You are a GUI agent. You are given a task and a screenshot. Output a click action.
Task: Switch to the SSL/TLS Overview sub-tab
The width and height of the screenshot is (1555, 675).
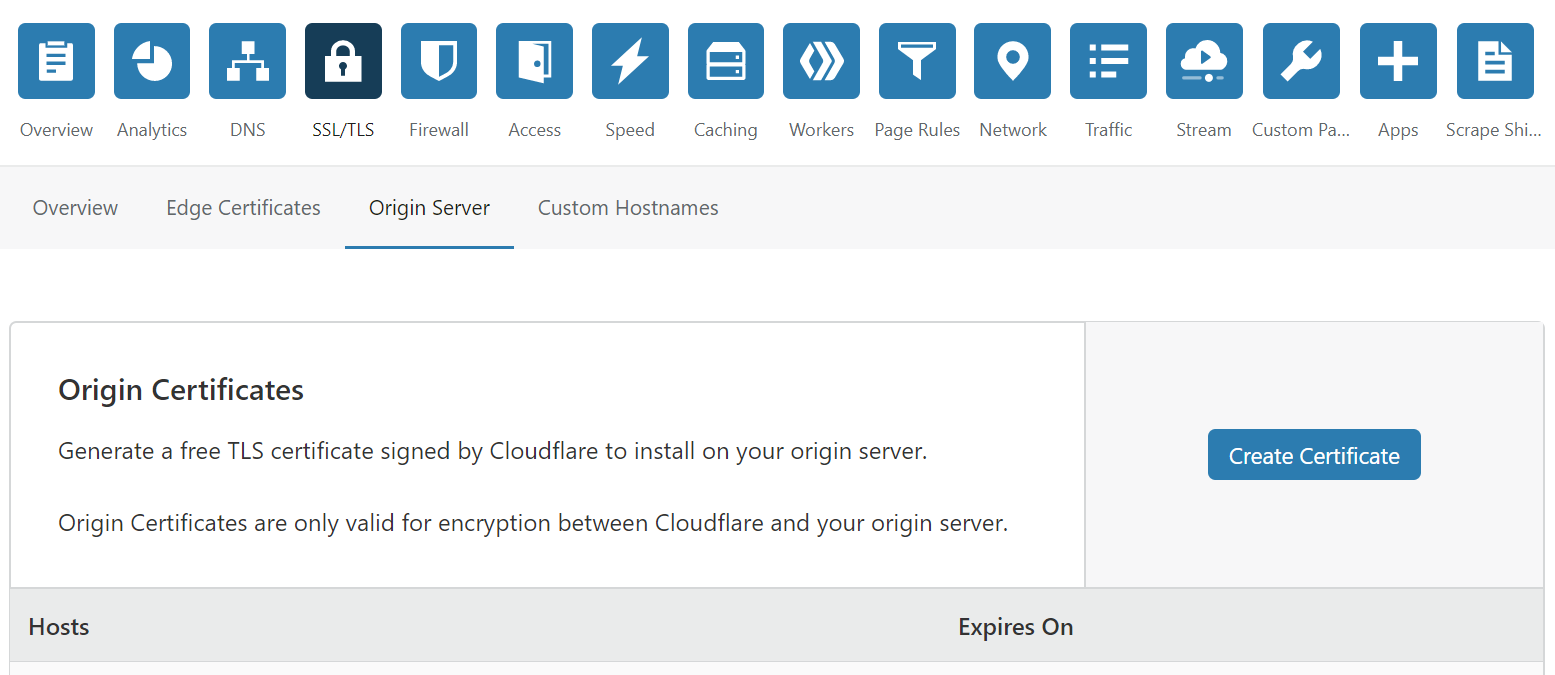(75, 208)
